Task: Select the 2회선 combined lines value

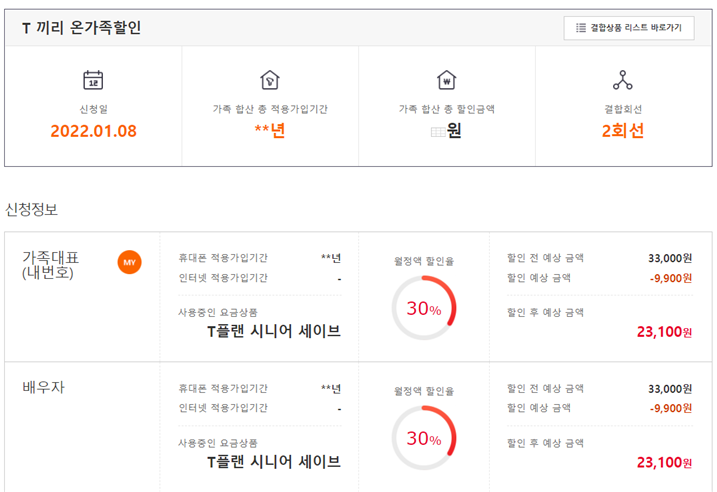Action: tap(623, 131)
